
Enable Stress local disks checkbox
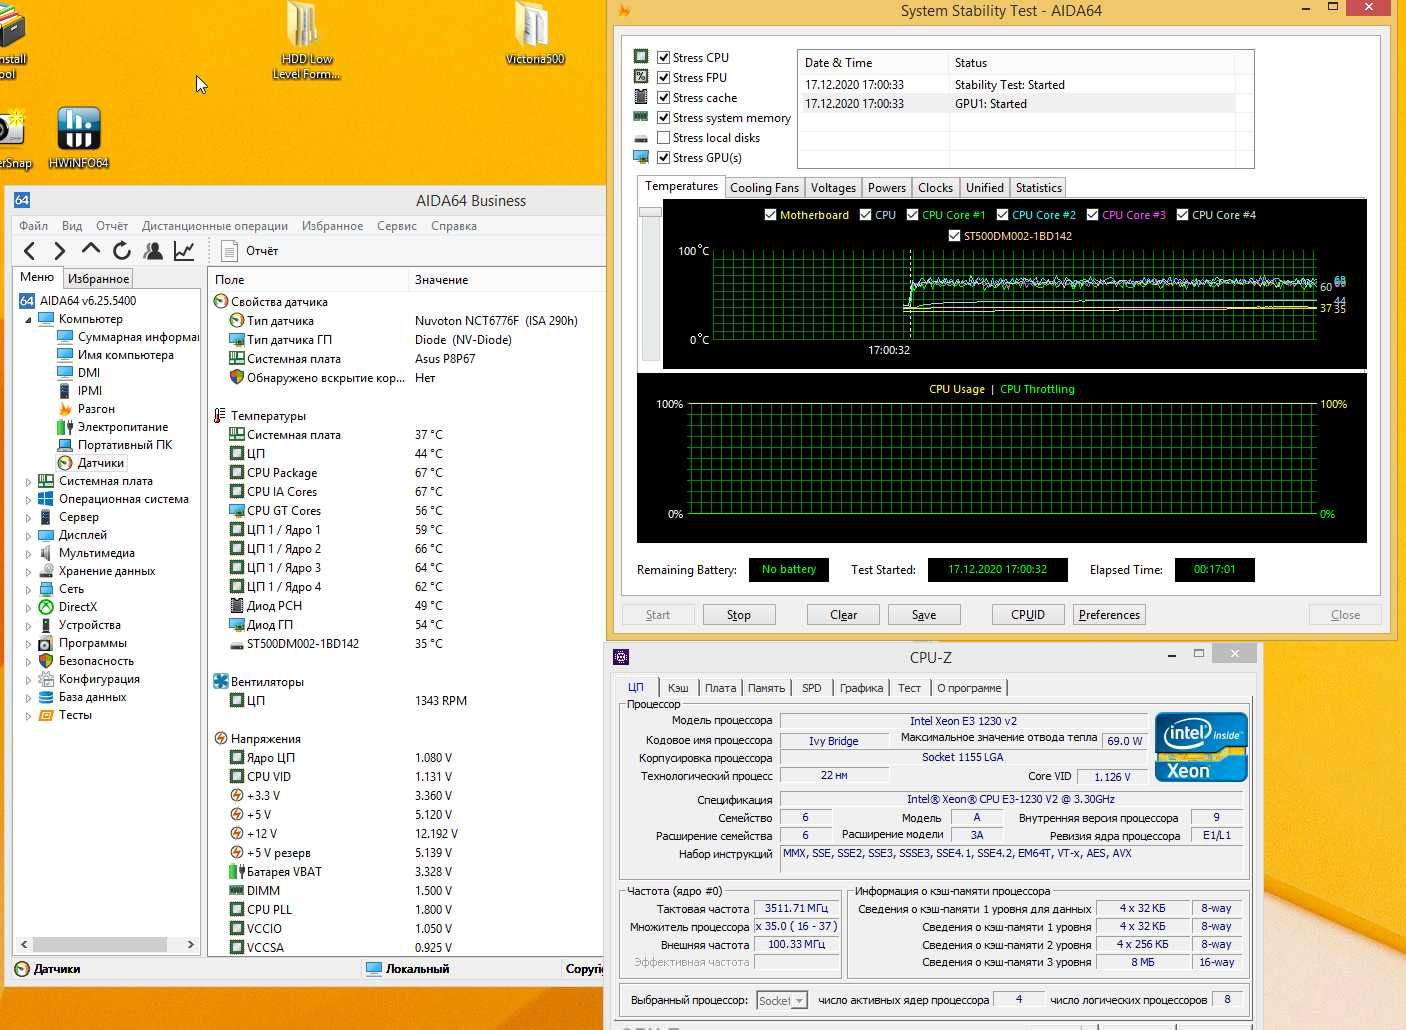pyautogui.click(x=663, y=137)
